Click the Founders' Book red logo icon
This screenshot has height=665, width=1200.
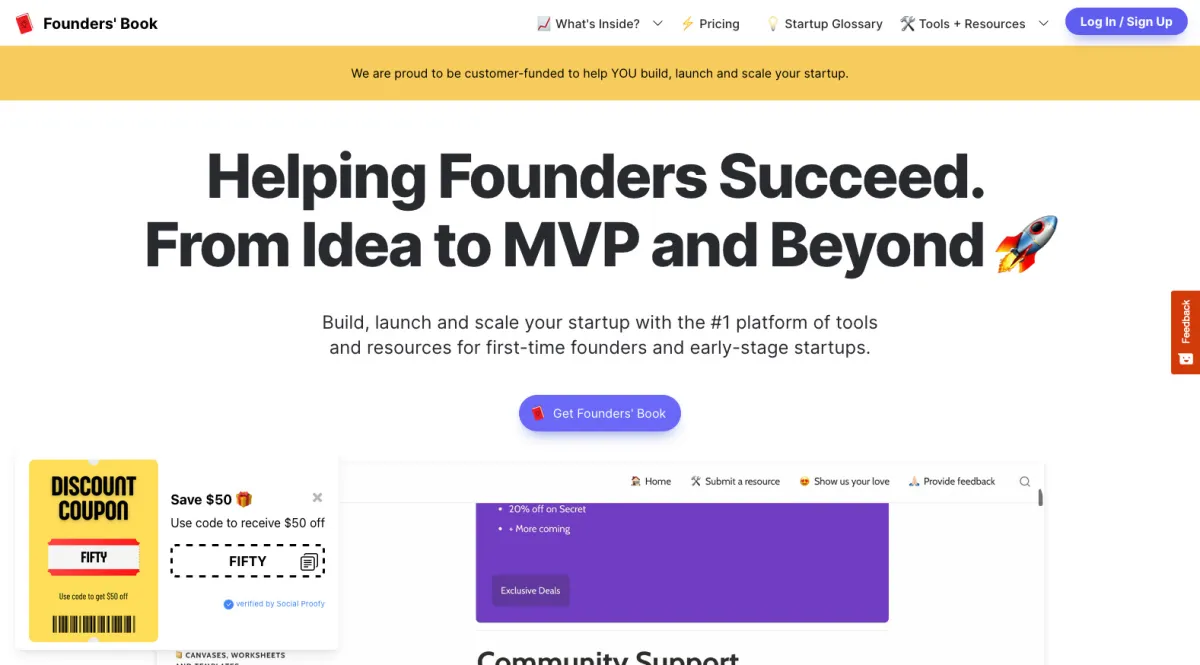[x=25, y=23]
